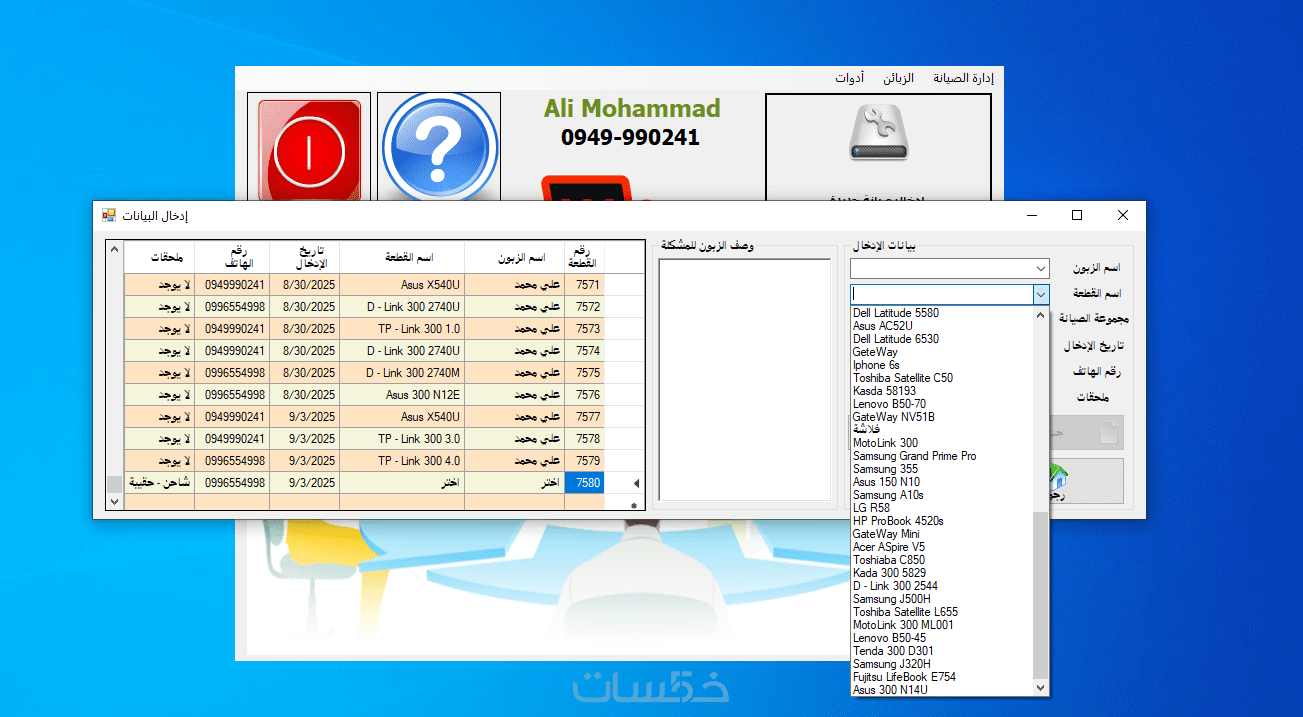
Task: Click item number 7576 cell
Action: pos(584,395)
